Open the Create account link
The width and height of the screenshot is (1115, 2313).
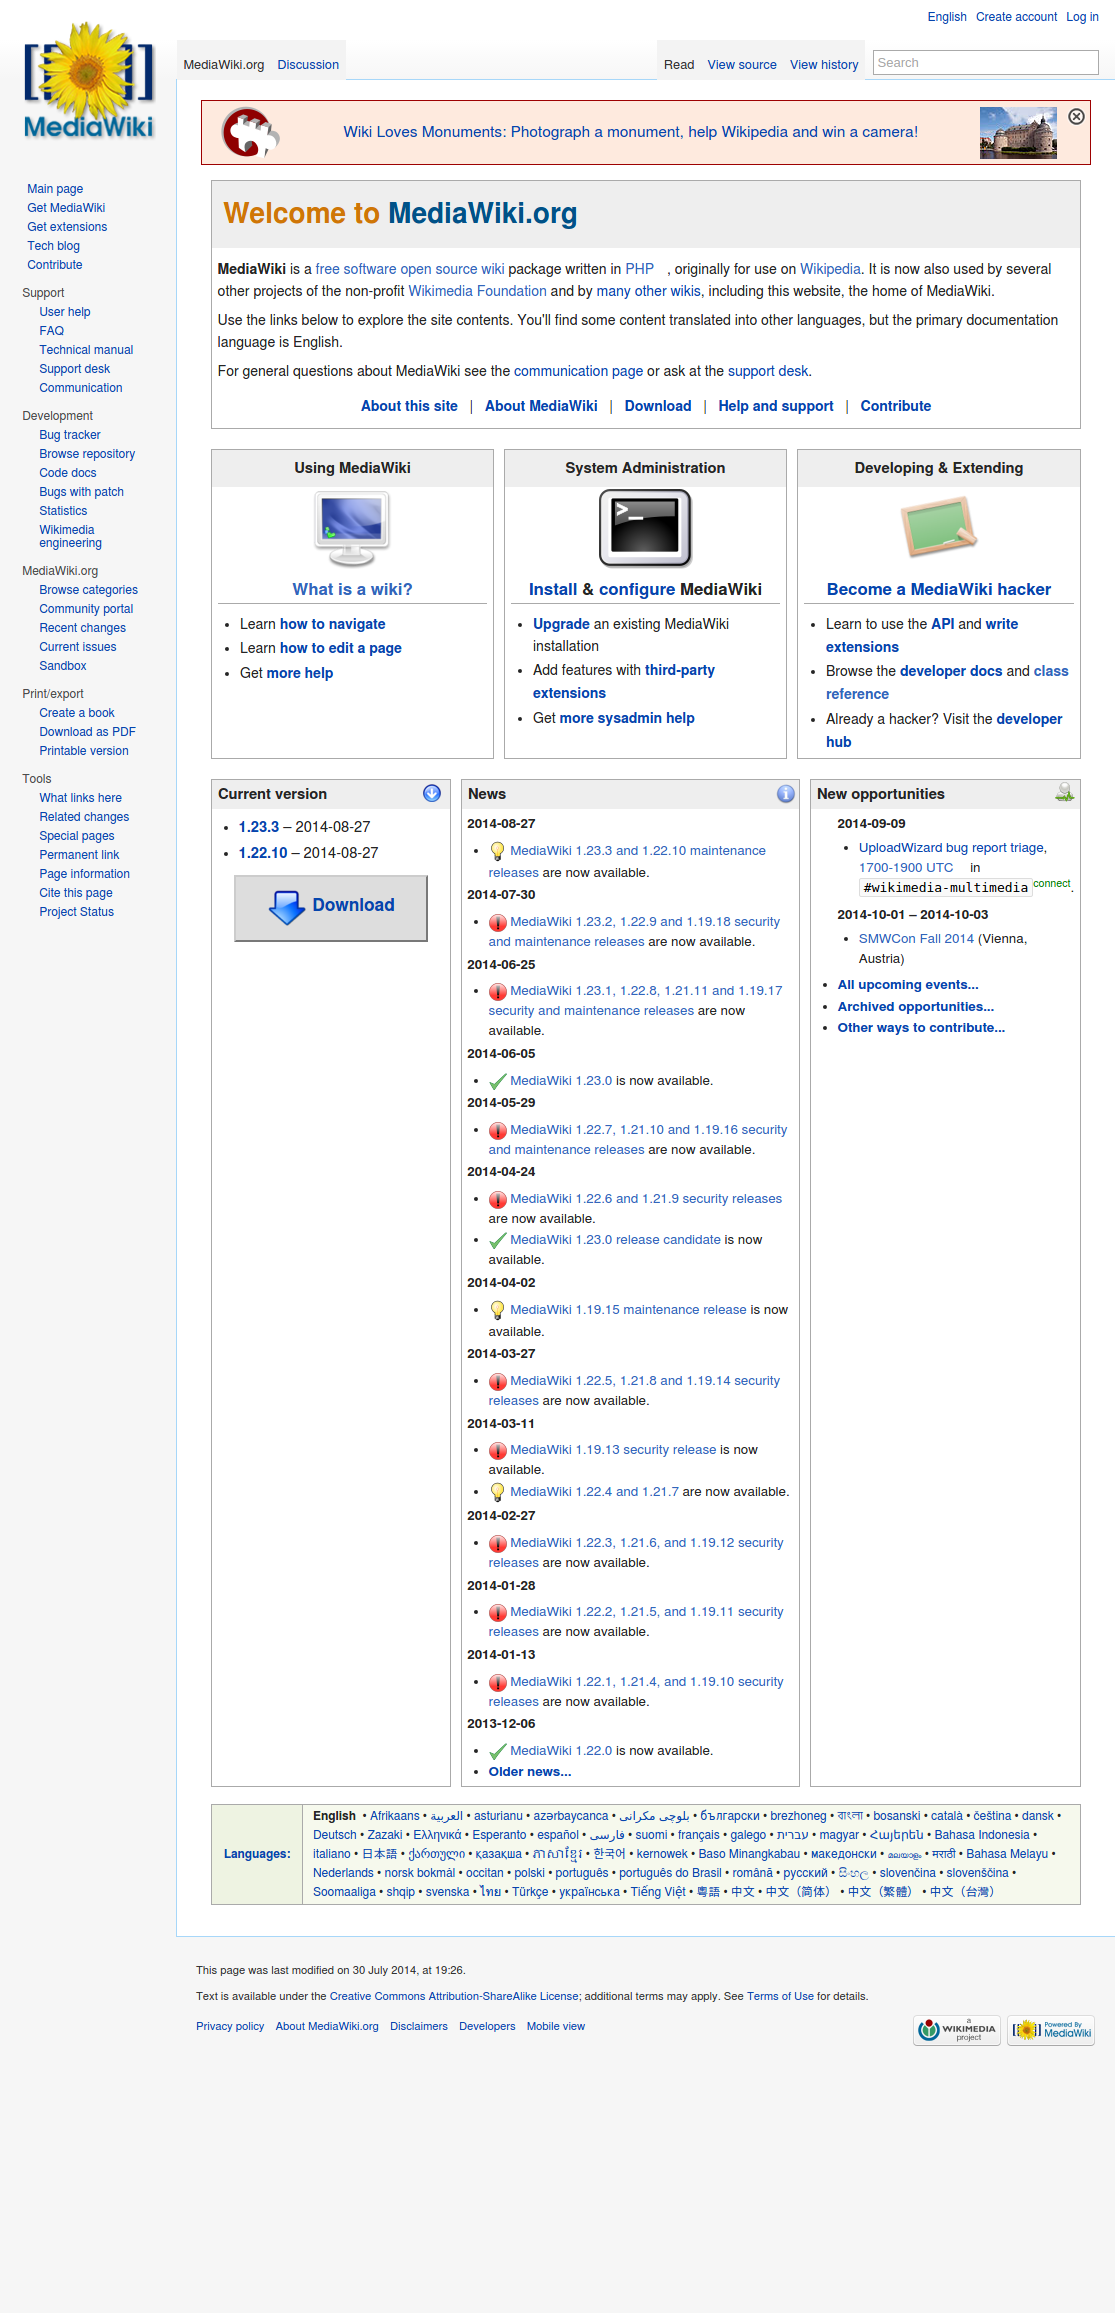(x=1016, y=17)
